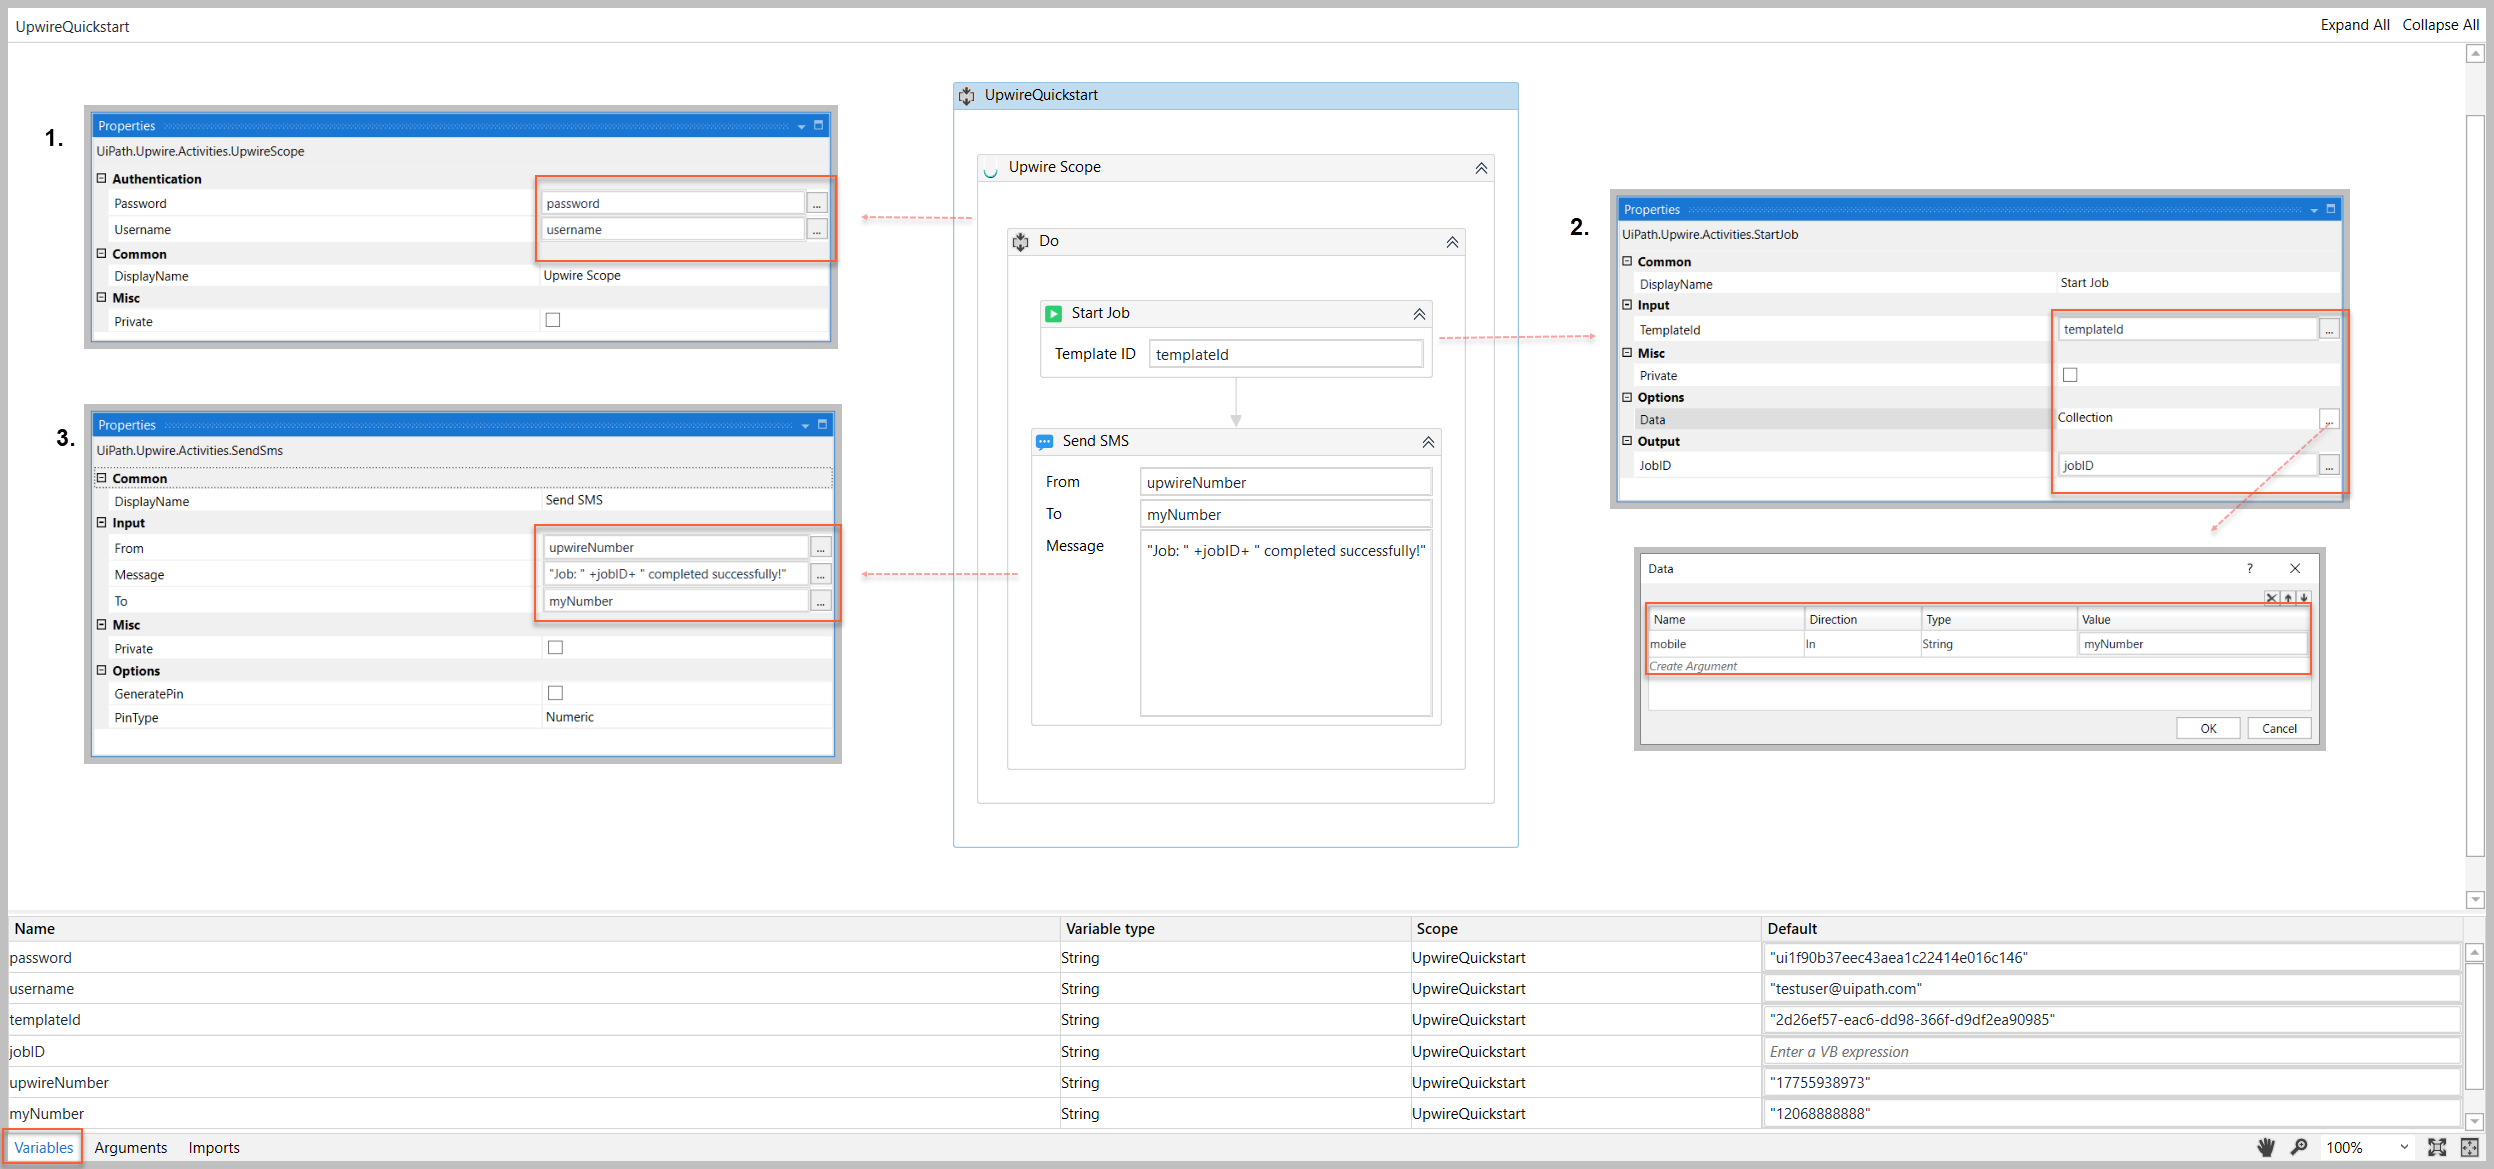Image resolution: width=2494 pixels, height=1169 pixels.
Task: Click the Message text area in Send SMS
Action: 1286,625
